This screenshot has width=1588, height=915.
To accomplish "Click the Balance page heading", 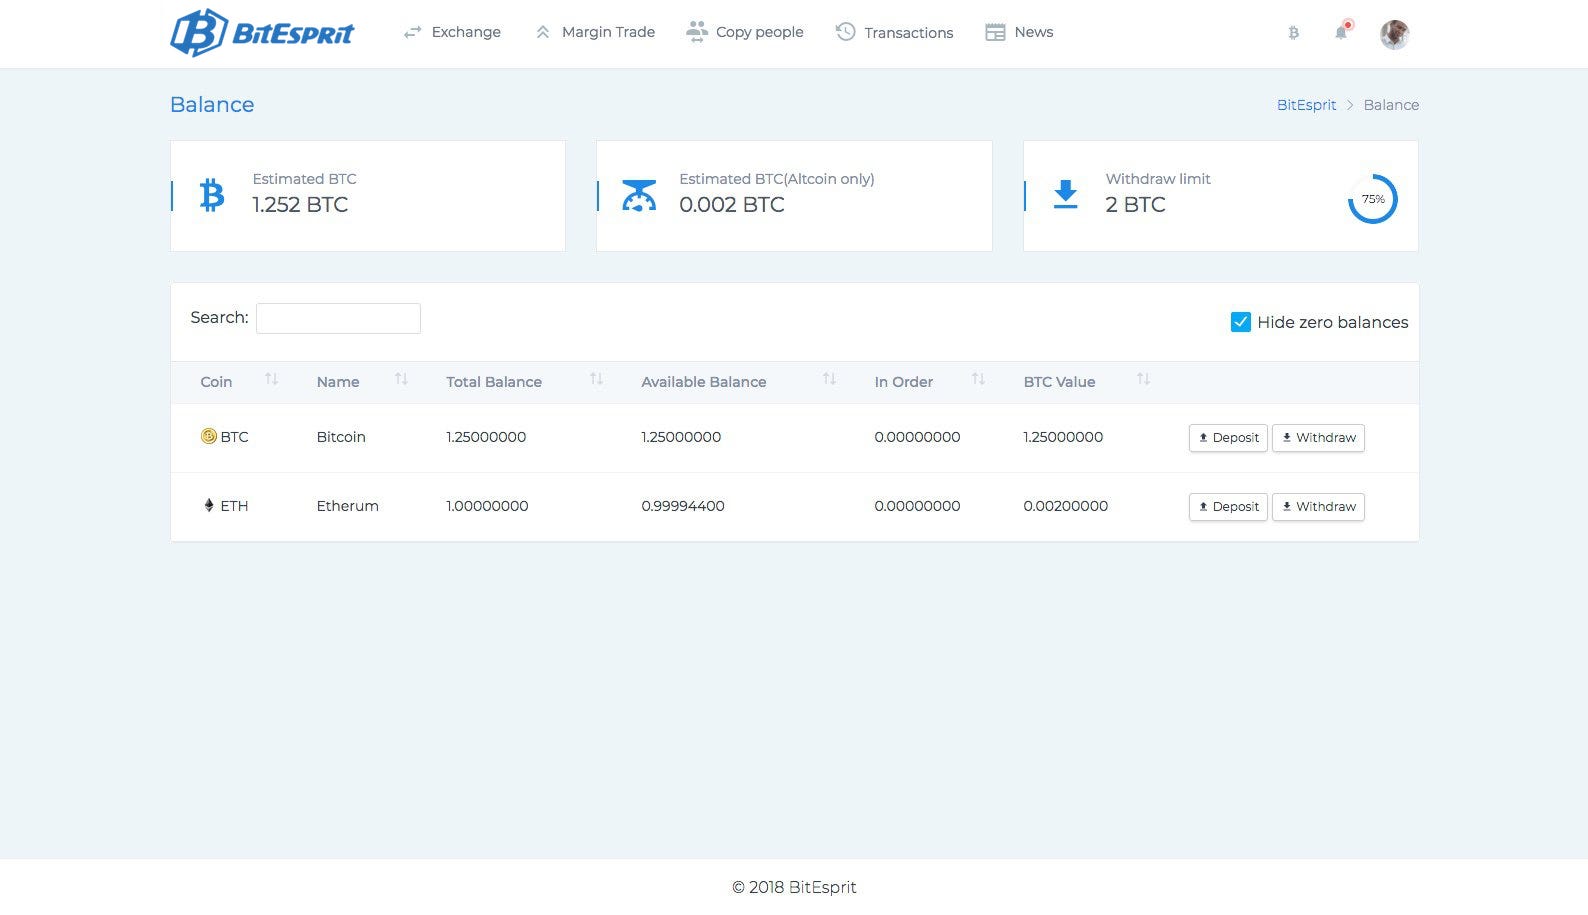I will coord(212,105).
